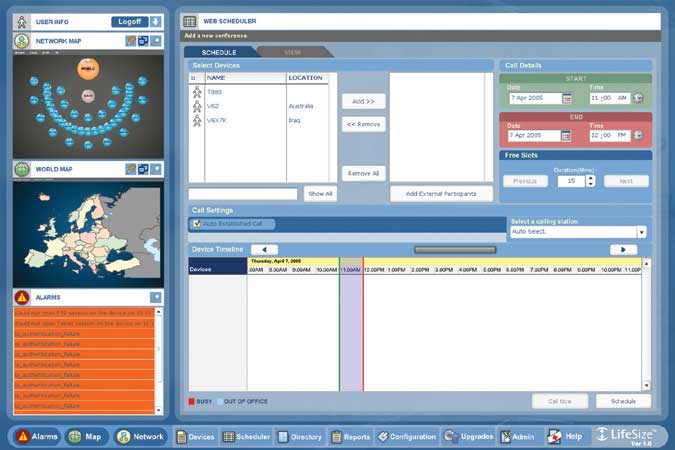This screenshot has width=675, height=450.
Task: Click the start time clock icon
Action: pyautogui.click(x=638, y=98)
